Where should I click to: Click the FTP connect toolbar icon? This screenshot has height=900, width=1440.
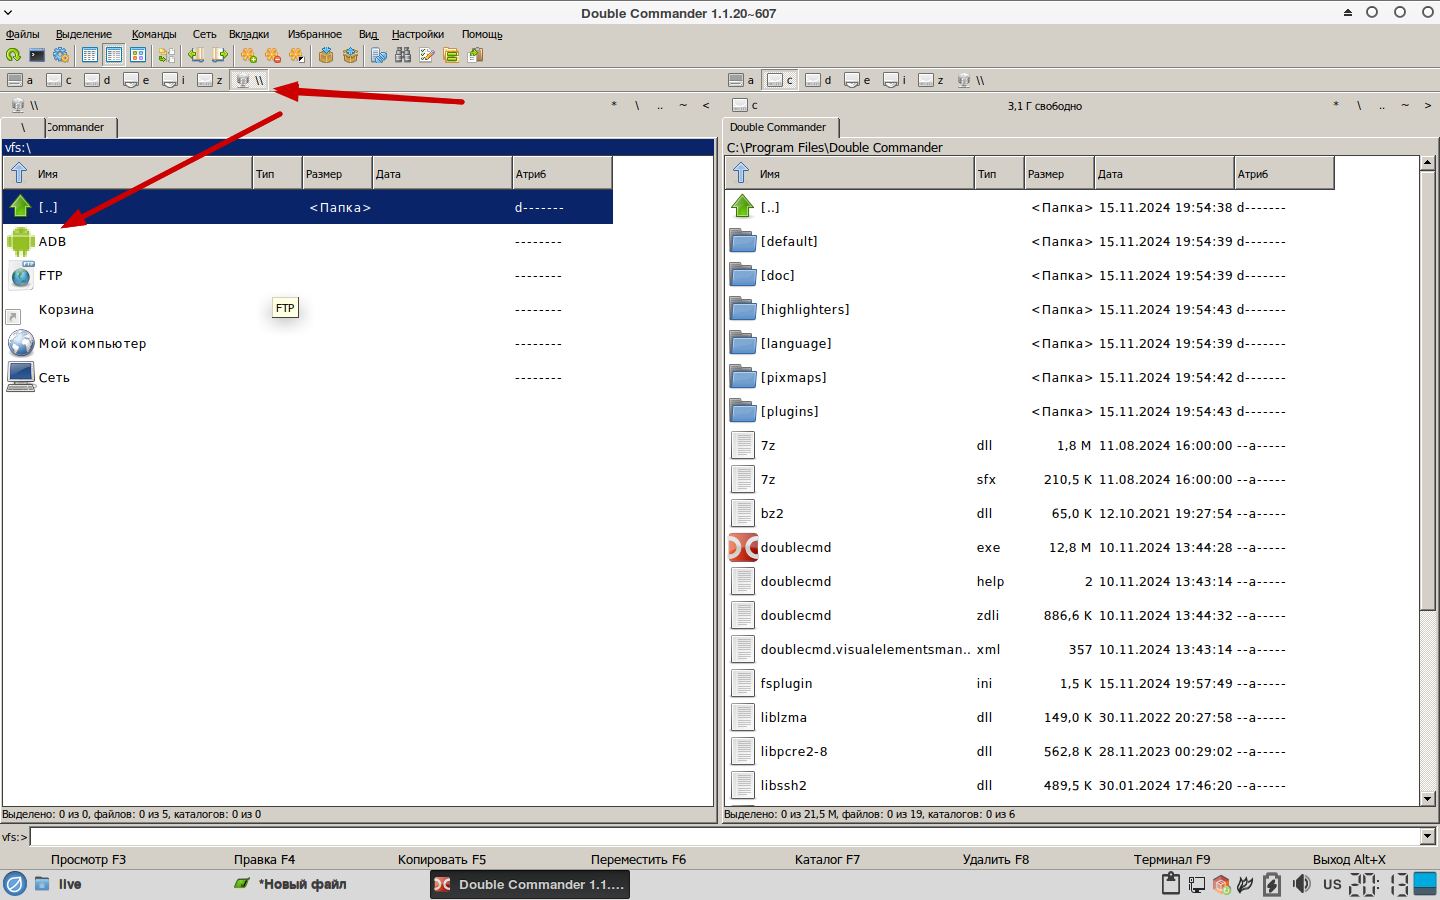pyautogui.click(x=379, y=55)
